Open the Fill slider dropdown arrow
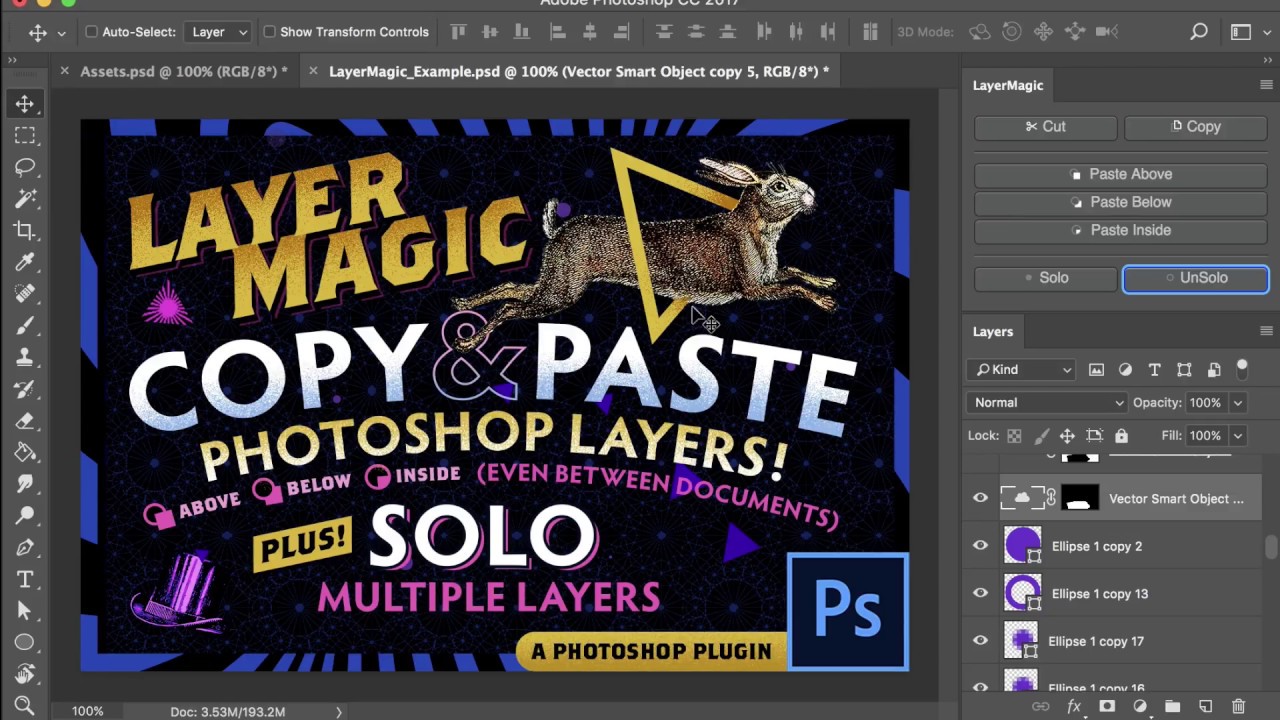This screenshot has height=720, width=1280. (x=1238, y=436)
